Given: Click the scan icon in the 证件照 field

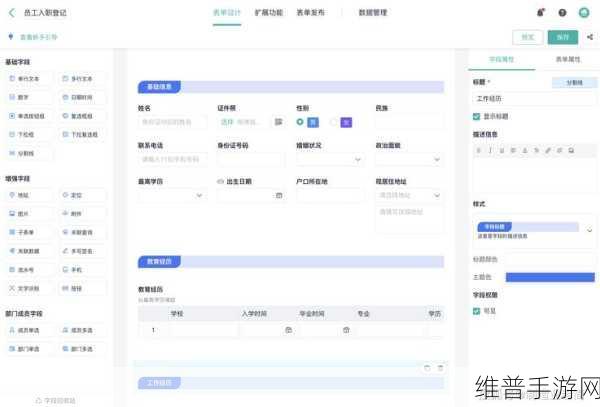Looking at the screenshot, I should pyautogui.click(x=279, y=122).
